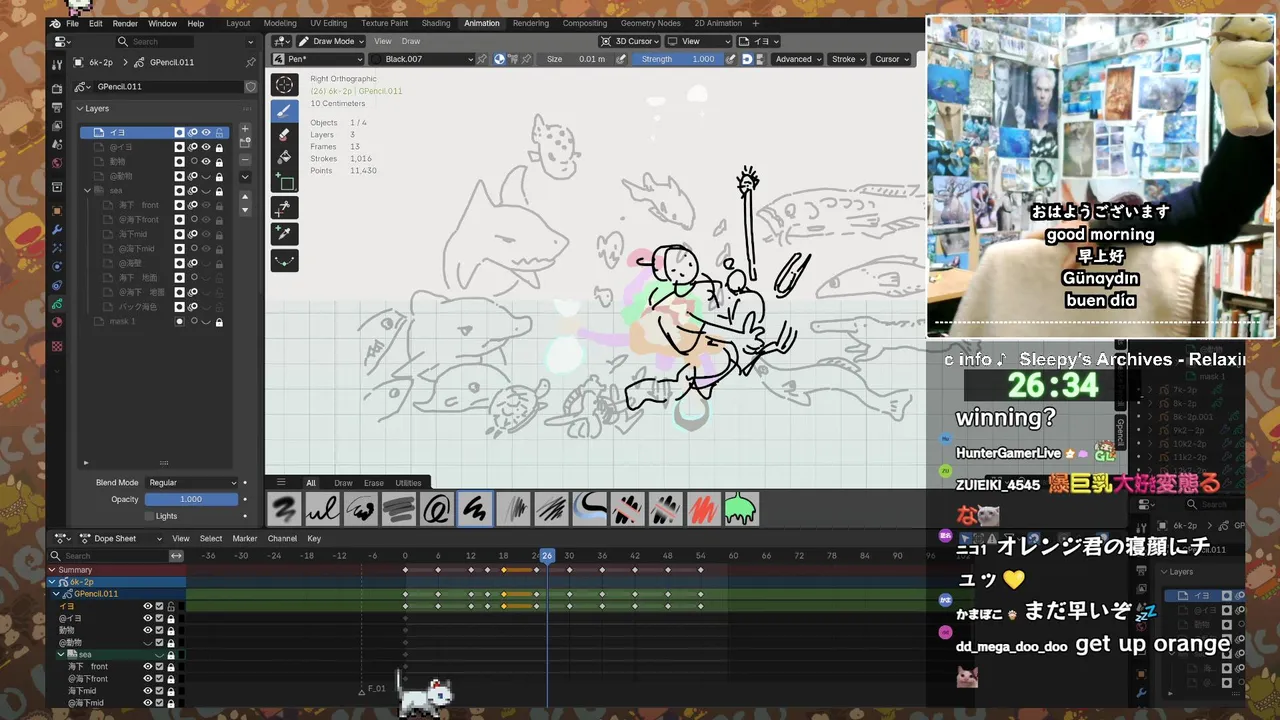The height and width of the screenshot is (720, 1280).
Task: Select the Erase tool in toolbar
Action: pyautogui.click(x=284, y=134)
